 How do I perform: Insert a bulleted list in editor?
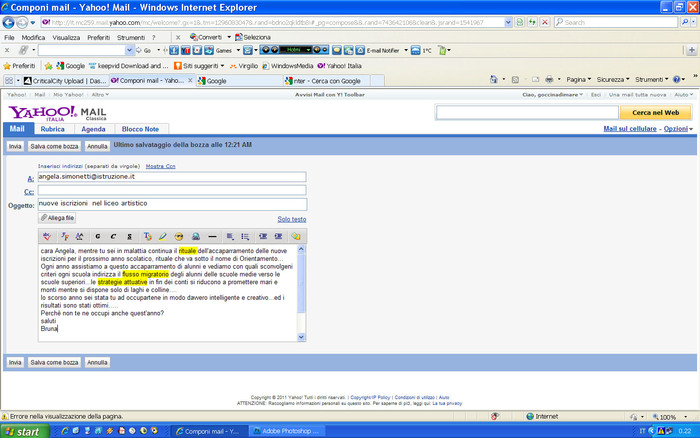click(245, 236)
